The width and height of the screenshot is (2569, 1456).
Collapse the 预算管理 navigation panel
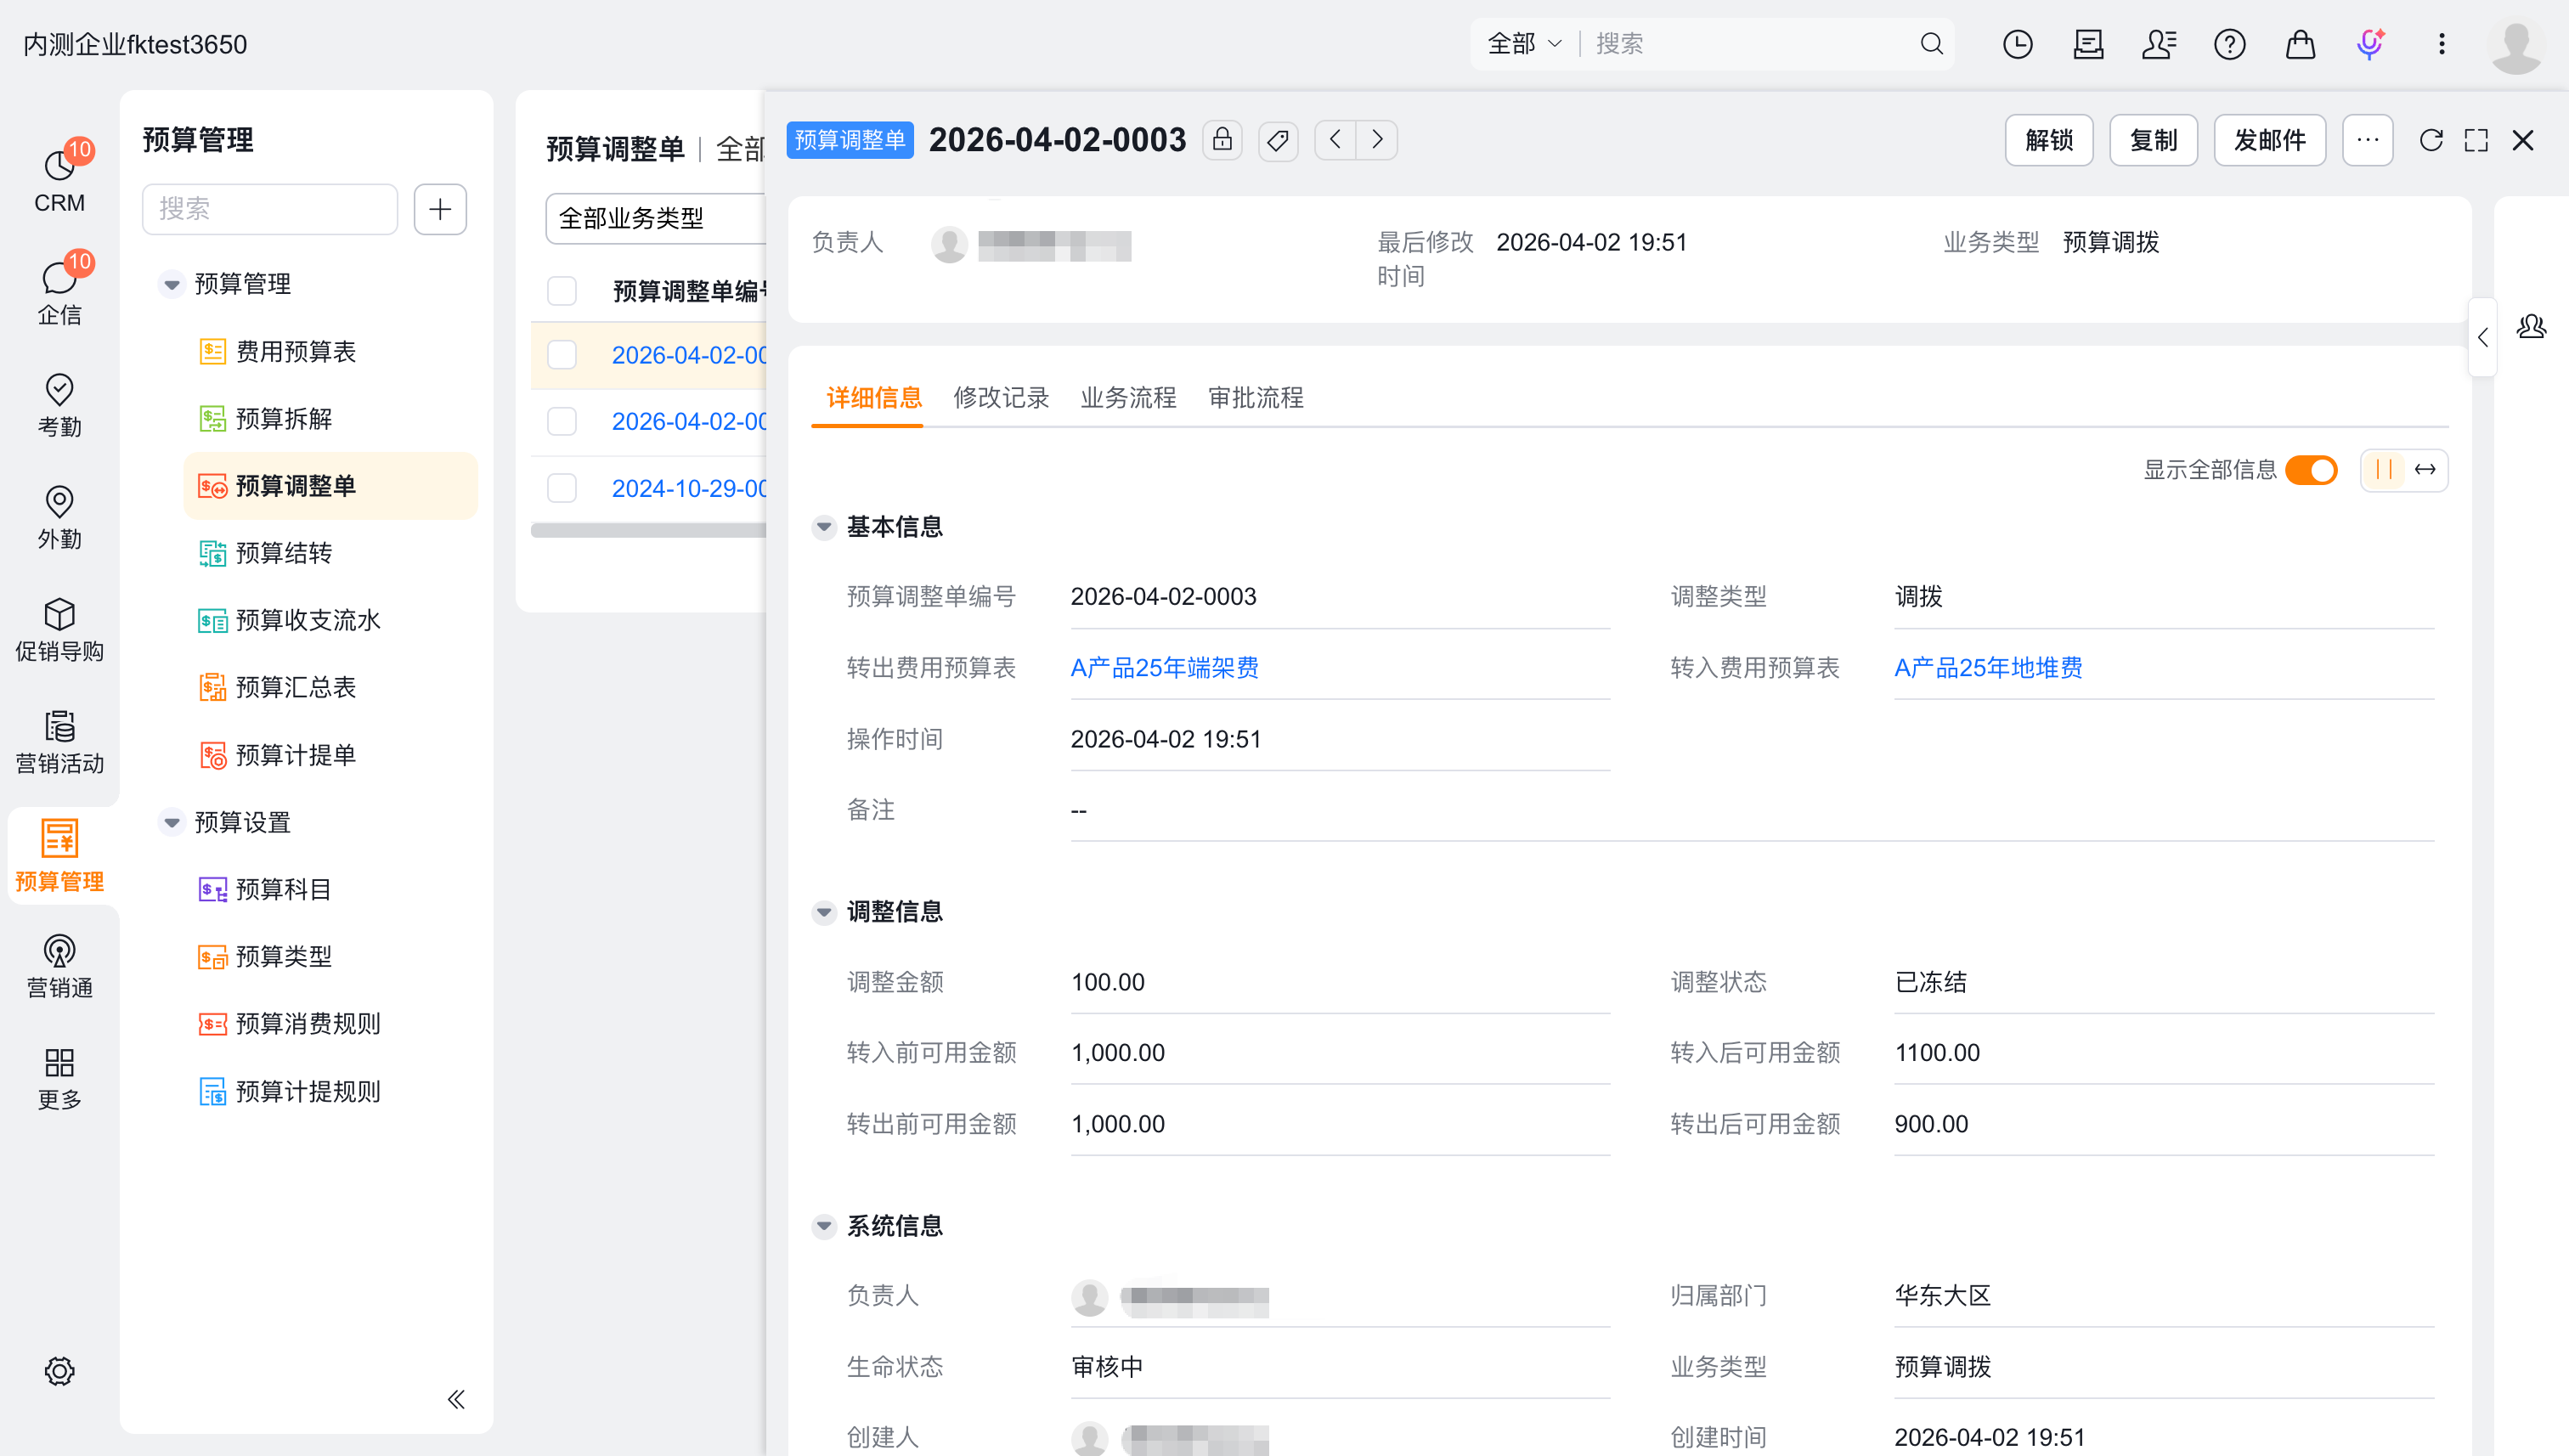[456, 1398]
